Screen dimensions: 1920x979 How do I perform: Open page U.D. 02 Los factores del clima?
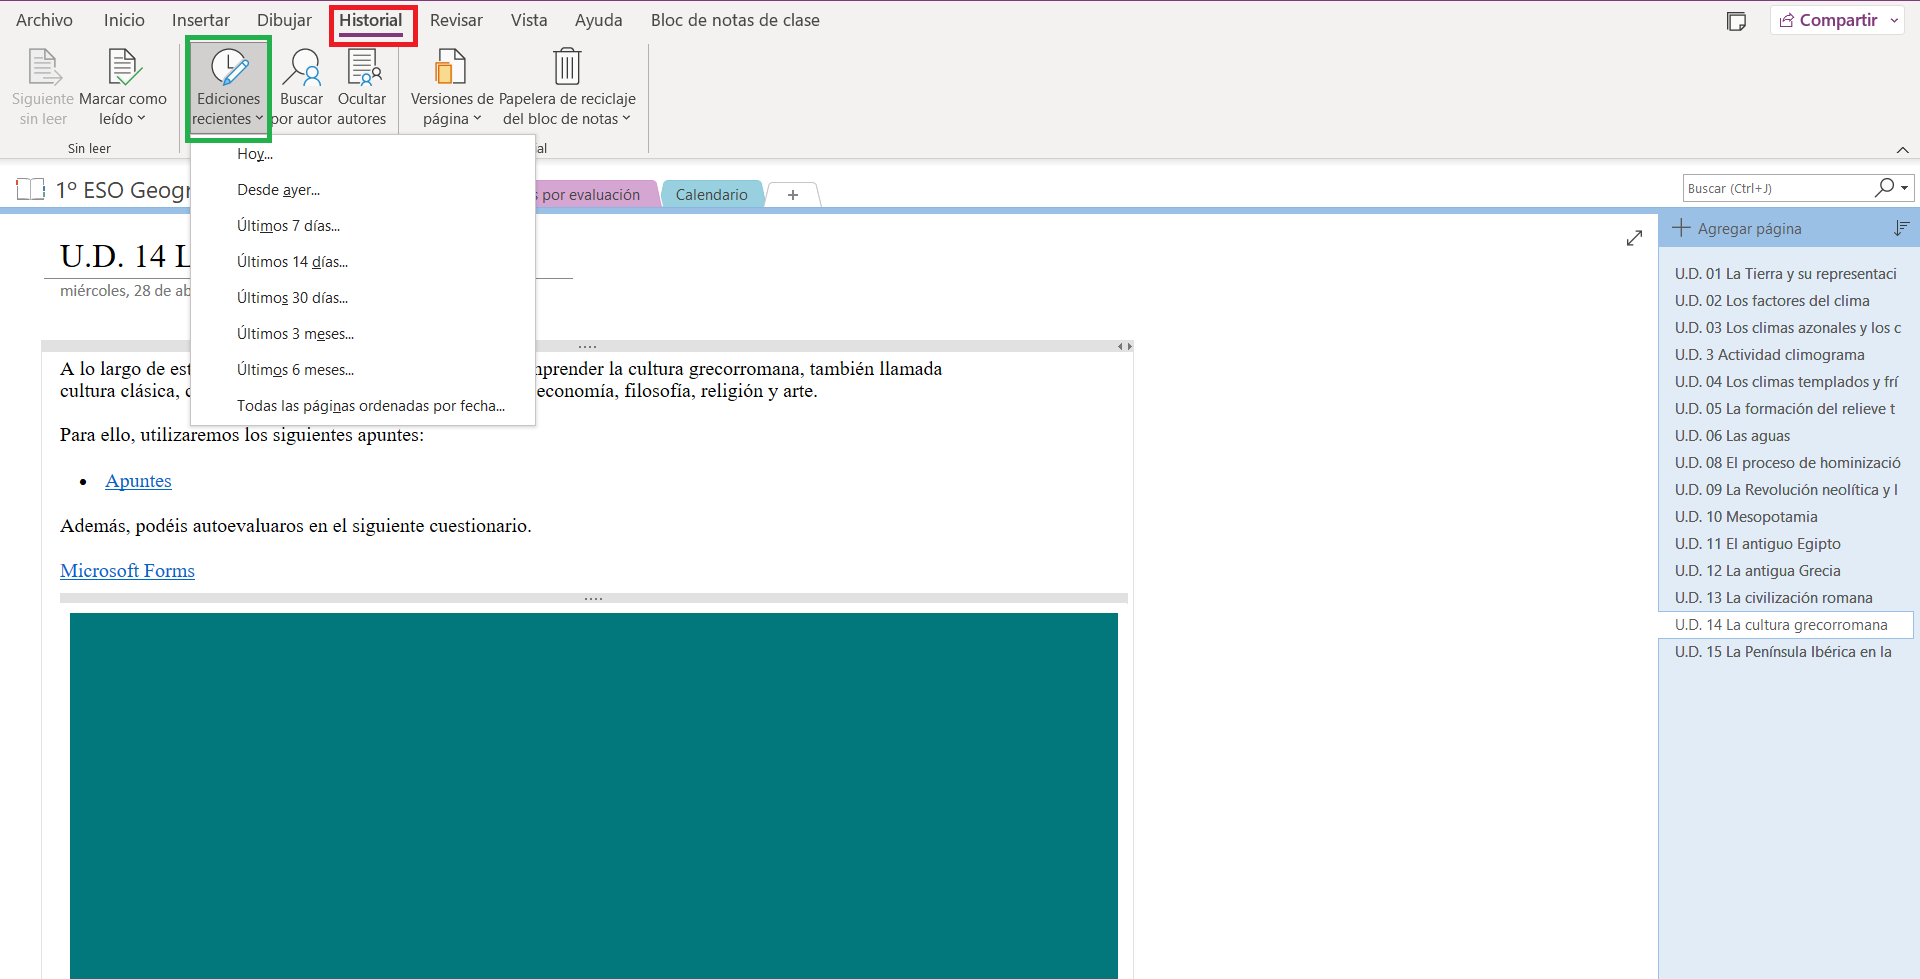click(1786, 301)
